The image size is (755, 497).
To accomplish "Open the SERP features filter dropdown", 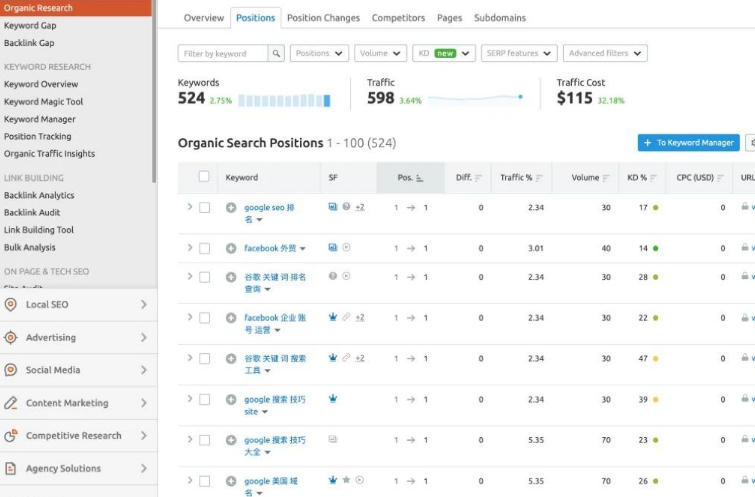I will coord(519,53).
